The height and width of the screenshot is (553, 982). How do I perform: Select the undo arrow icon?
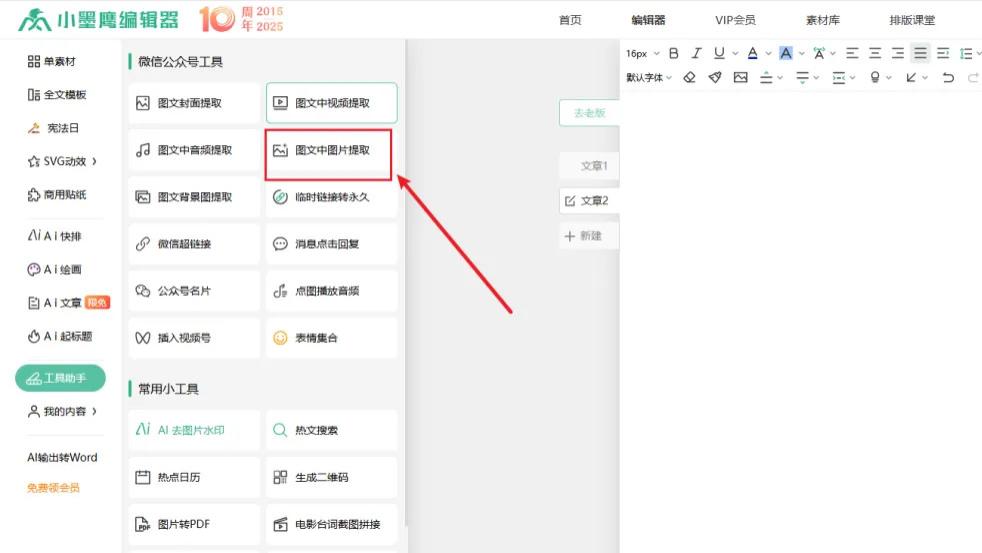[x=948, y=77]
